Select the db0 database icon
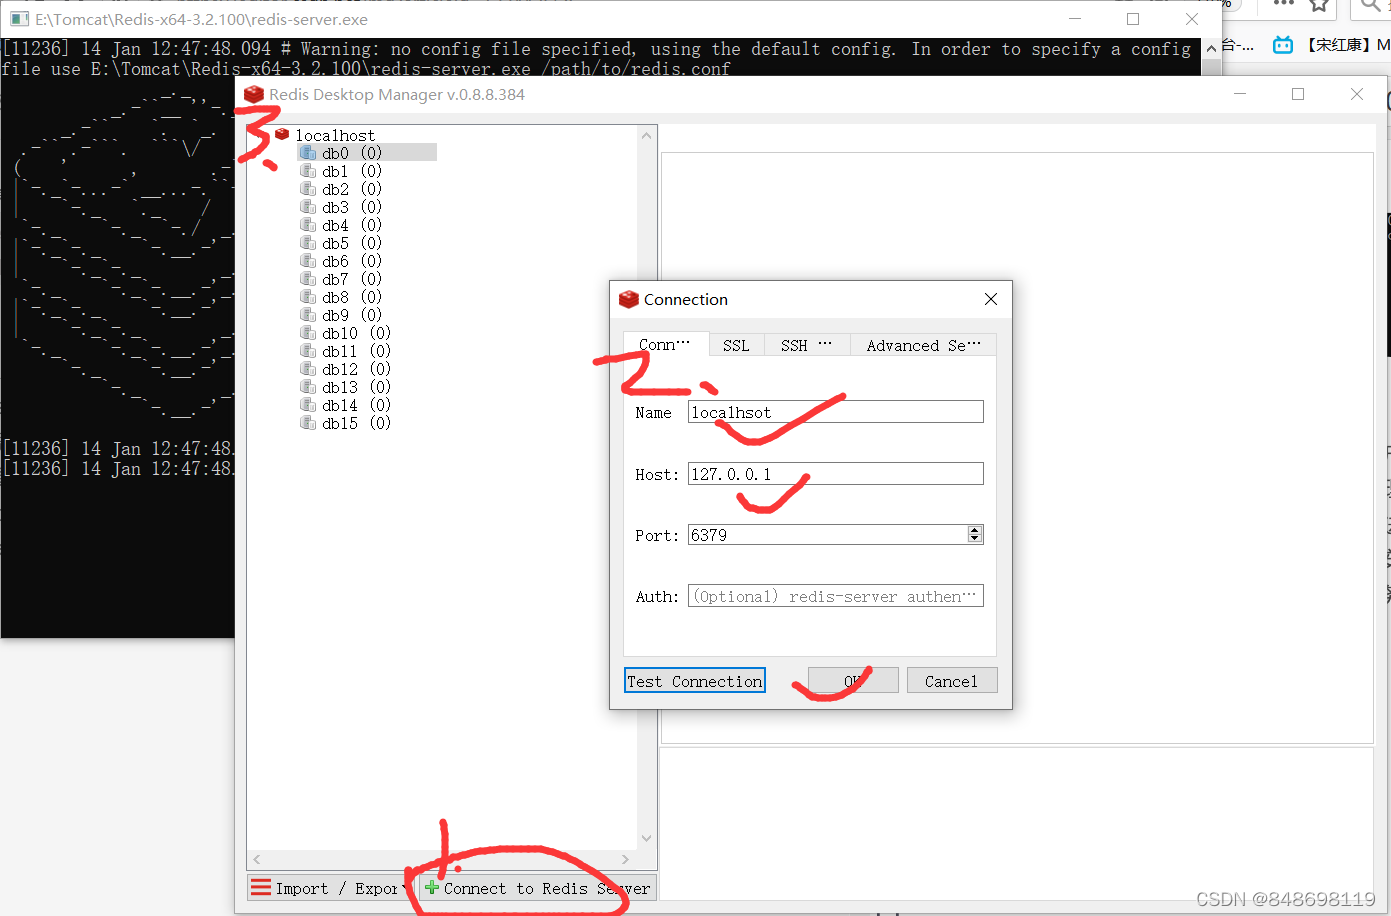 click(308, 153)
